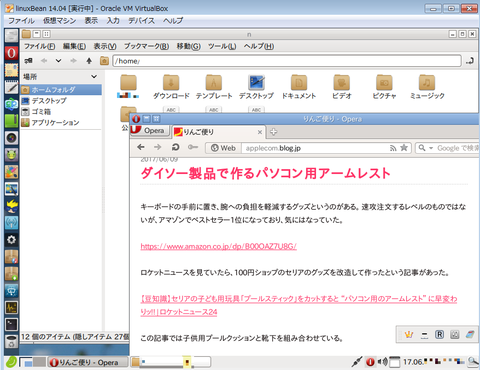This screenshot has height=370, width=480.
Task: Select ゴミ箱 in the places list
Action: click(61, 112)
